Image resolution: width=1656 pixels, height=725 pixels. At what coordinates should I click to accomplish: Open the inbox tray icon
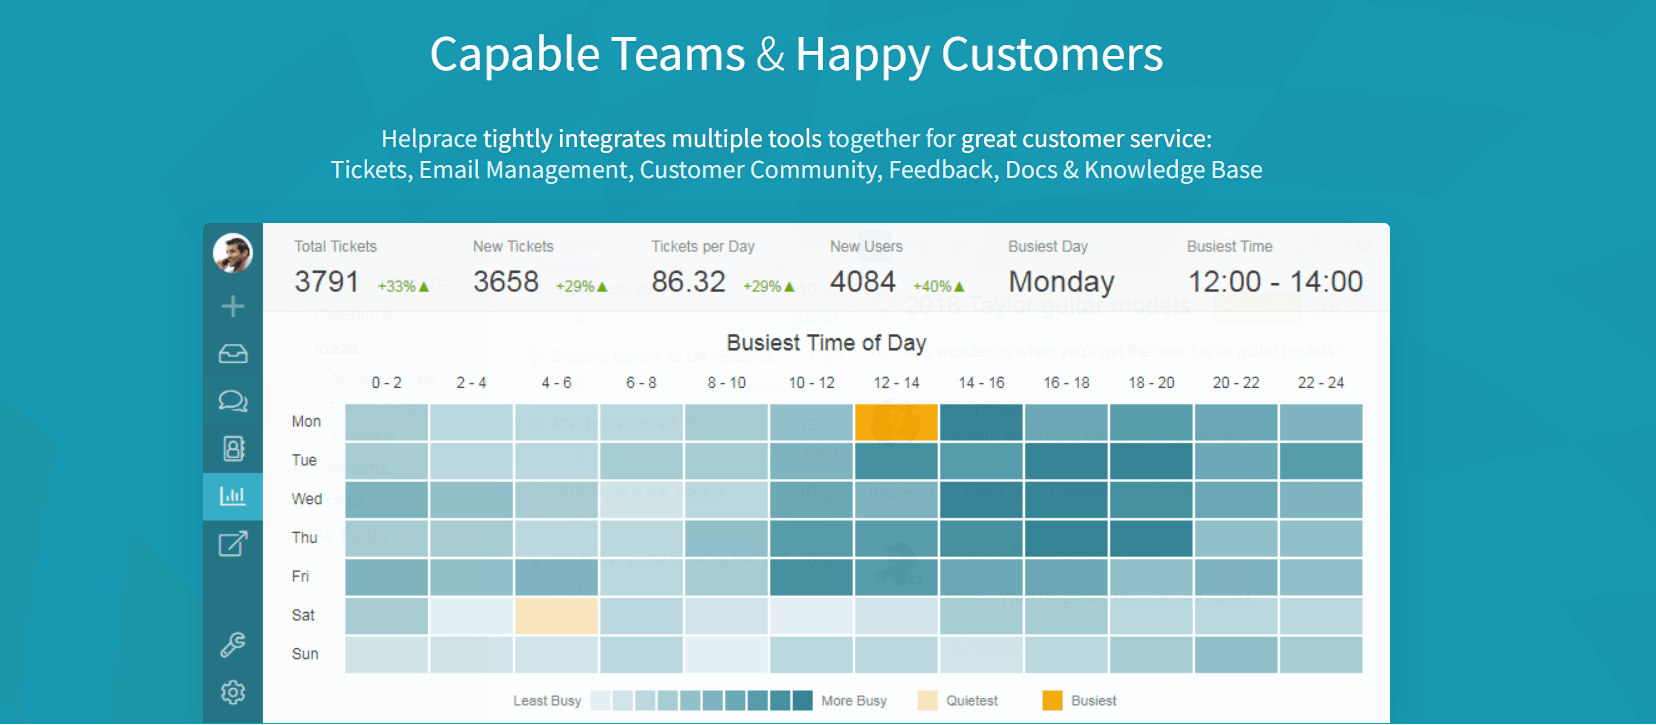(x=233, y=354)
